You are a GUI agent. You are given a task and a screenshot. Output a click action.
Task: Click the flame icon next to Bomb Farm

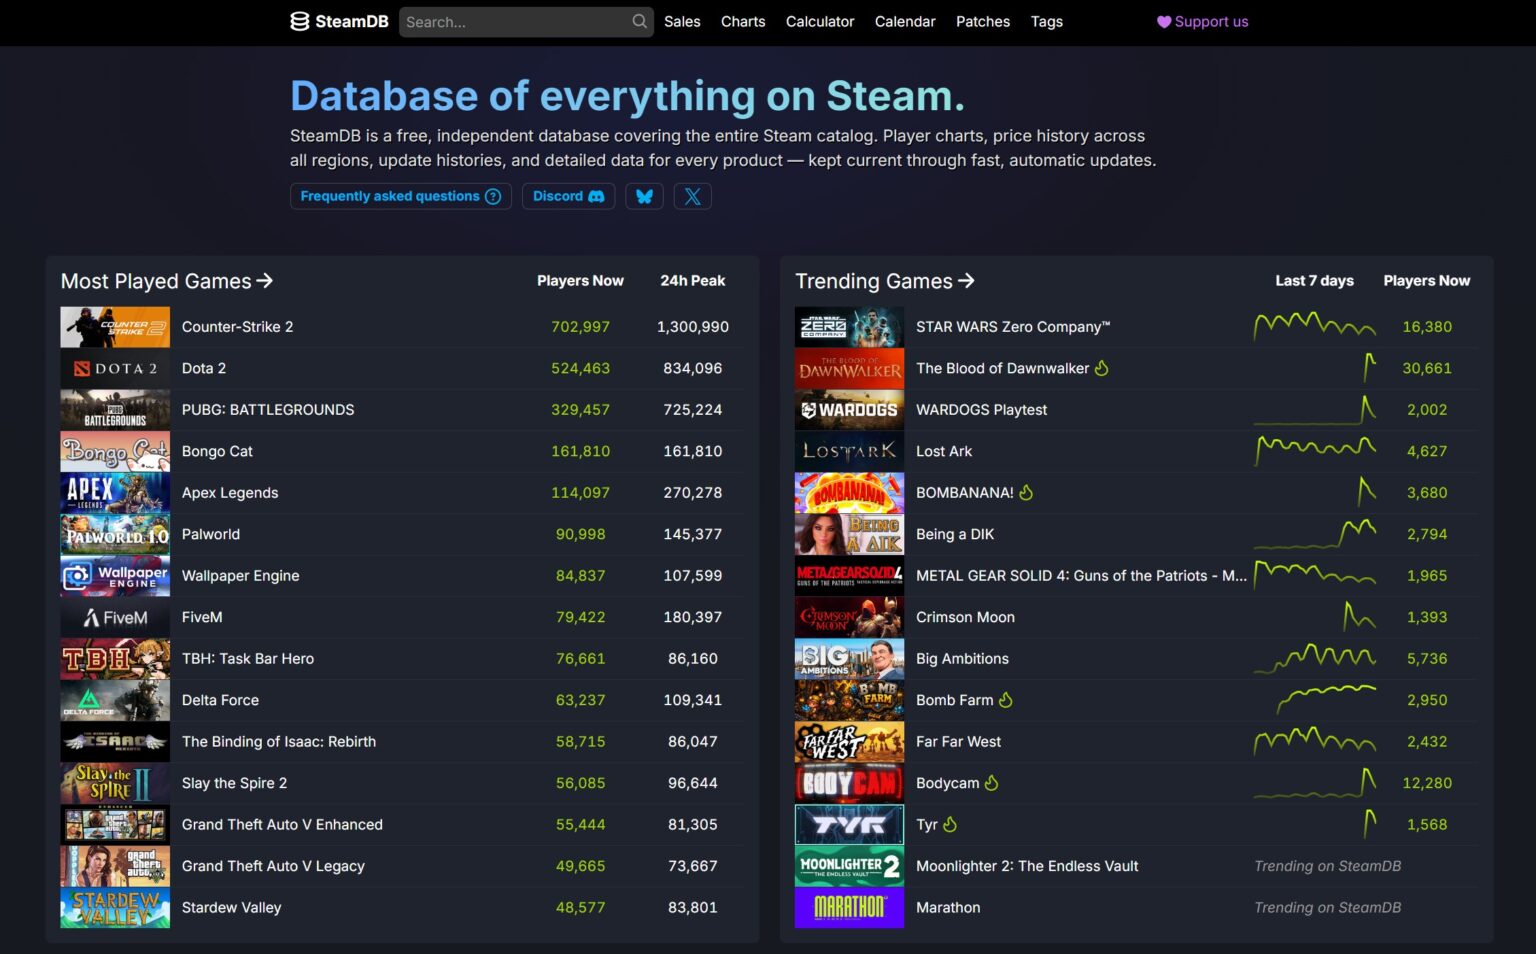(x=1006, y=700)
